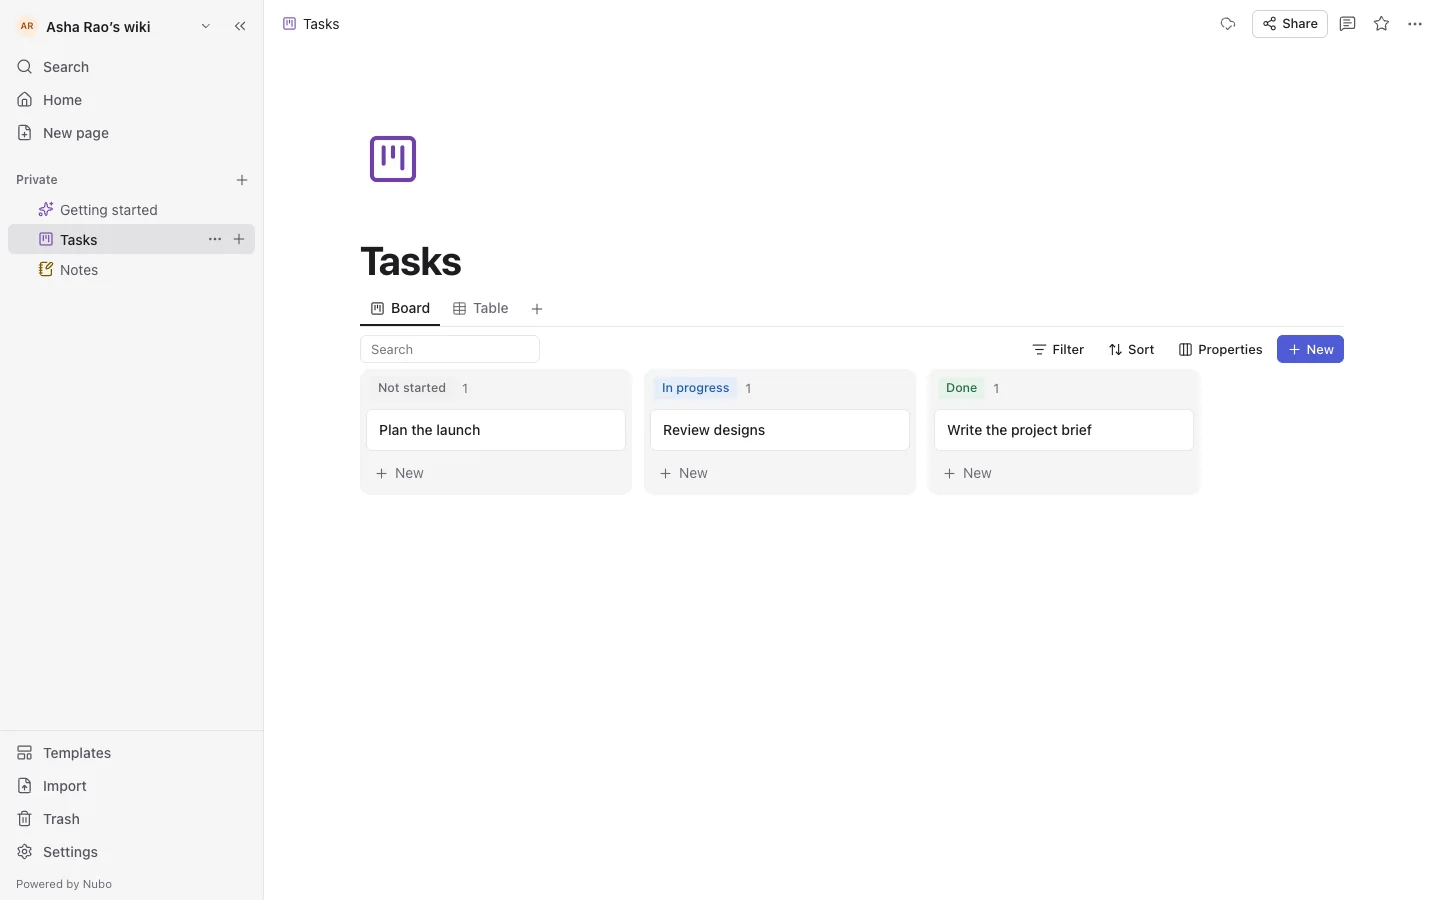Open Search in sidebar

(x=131, y=67)
